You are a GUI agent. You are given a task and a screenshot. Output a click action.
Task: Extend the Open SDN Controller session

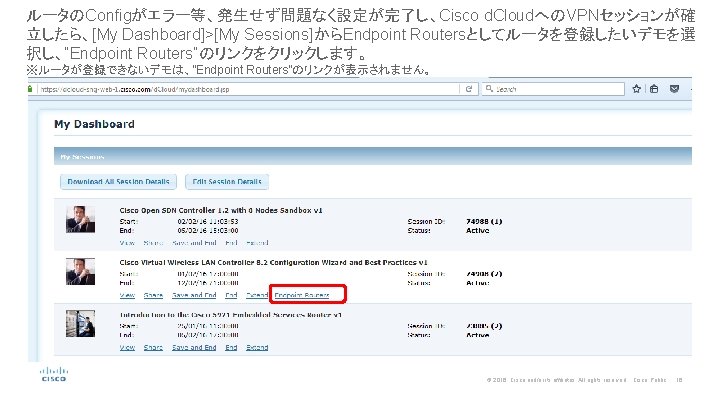(x=257, y=242)
